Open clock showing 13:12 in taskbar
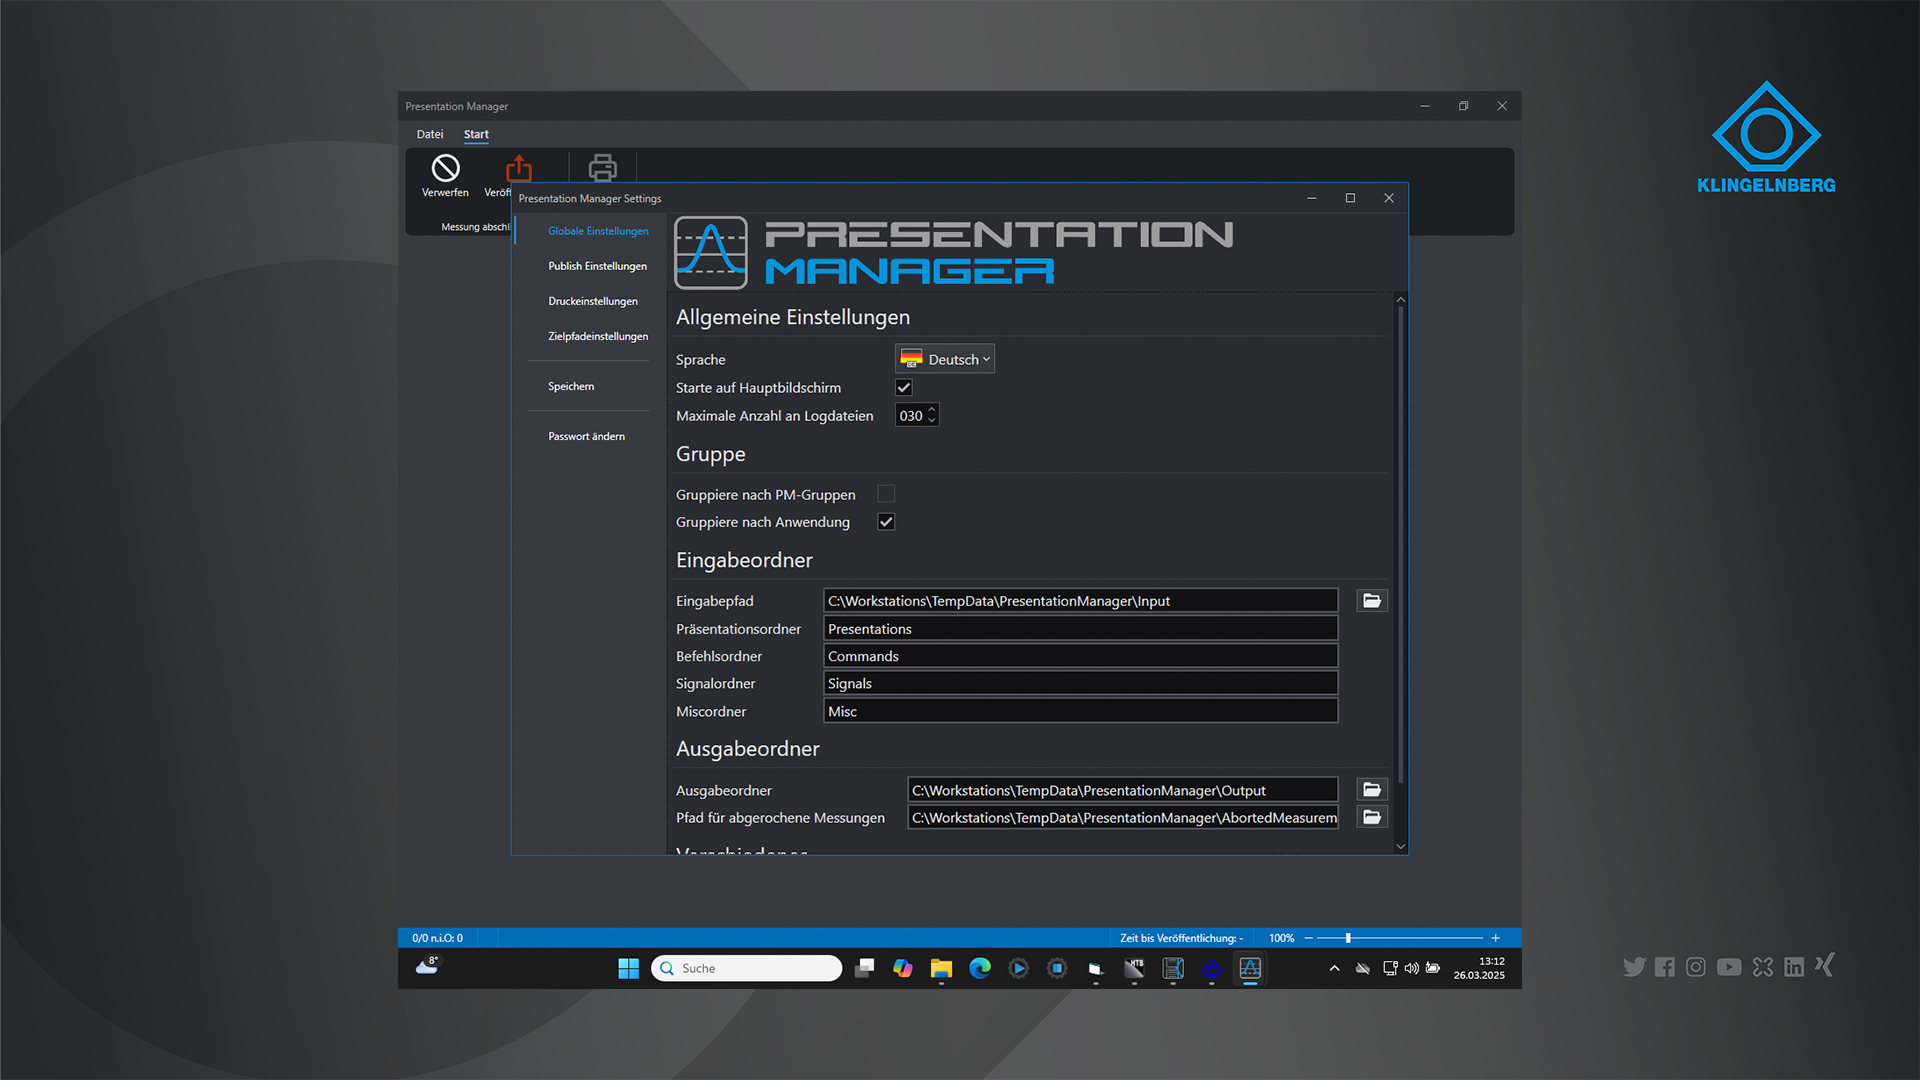 click(1480, 968)
